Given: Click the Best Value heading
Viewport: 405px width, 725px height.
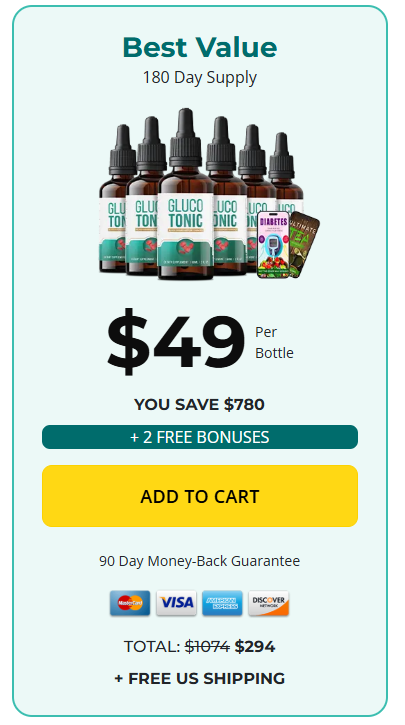Looking at the screenshot, I should 200,47.
